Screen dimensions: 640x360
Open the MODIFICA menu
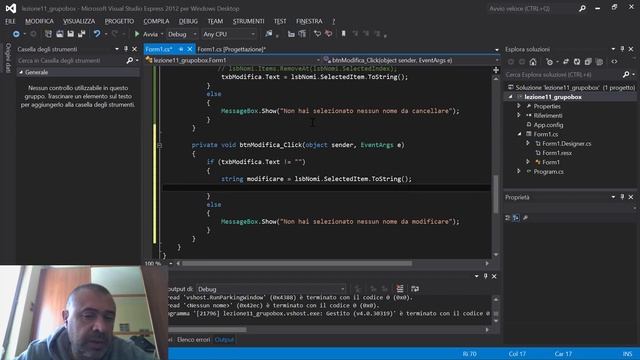[39, 21]
